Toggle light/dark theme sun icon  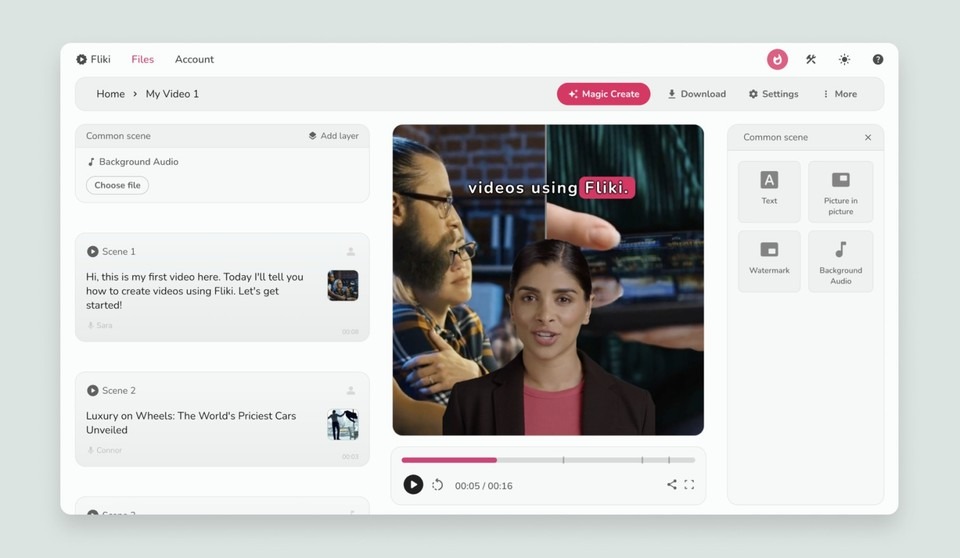pyautogui.click(x=844, y=60)
